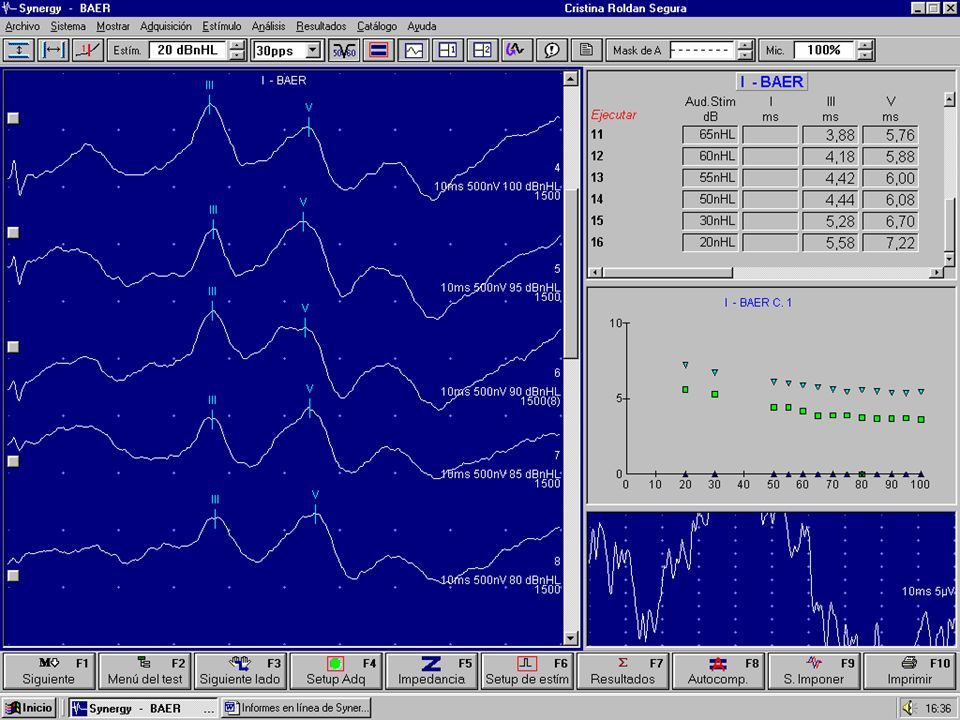Select the marker cursor tool icon
Viewport: 960px width, 720px height.
tap(88, 50)
